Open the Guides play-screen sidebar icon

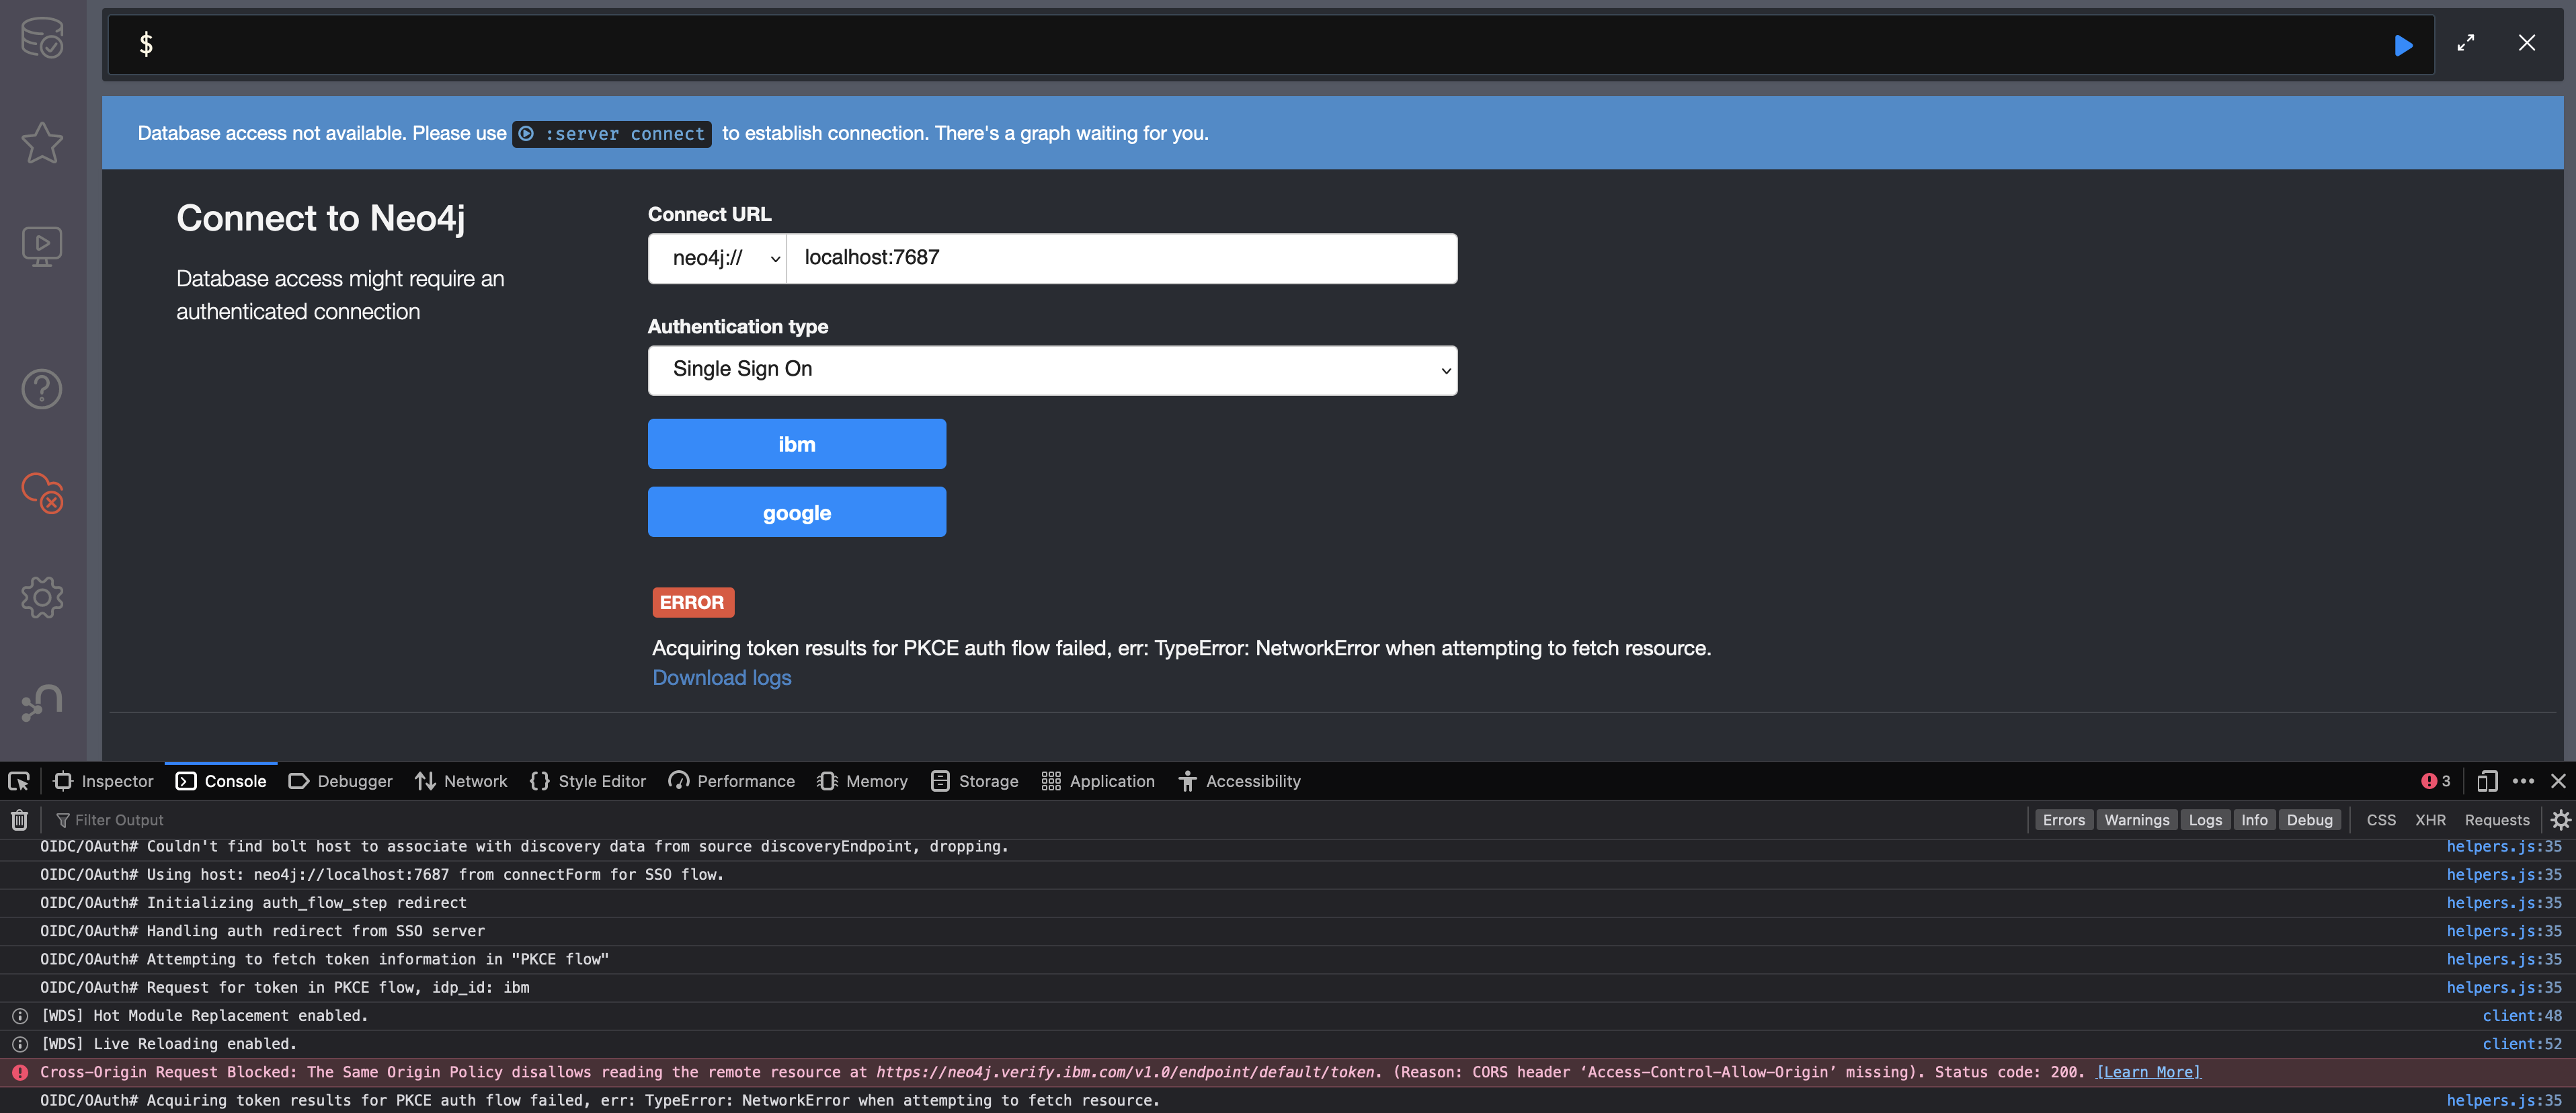42,245
